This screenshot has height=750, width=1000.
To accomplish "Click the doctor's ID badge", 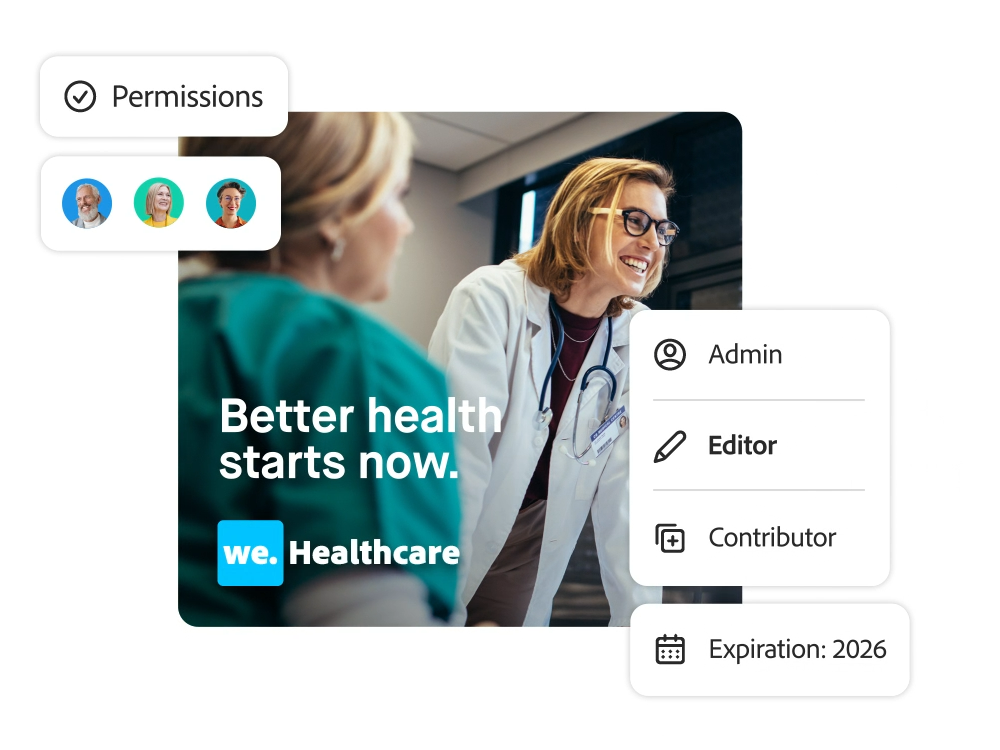I will pyautogui.click(x=608, y=432).
